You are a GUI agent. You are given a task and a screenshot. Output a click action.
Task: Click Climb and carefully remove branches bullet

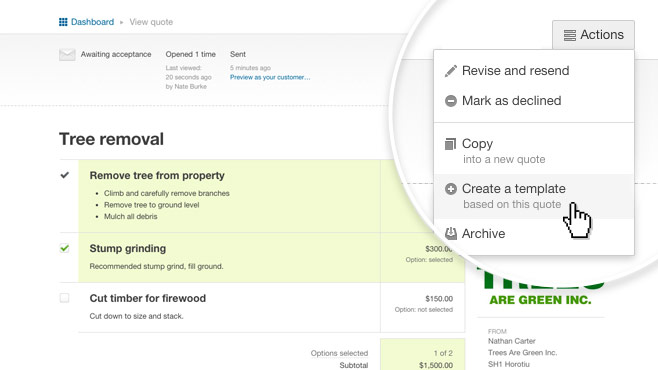pos(167,193)
